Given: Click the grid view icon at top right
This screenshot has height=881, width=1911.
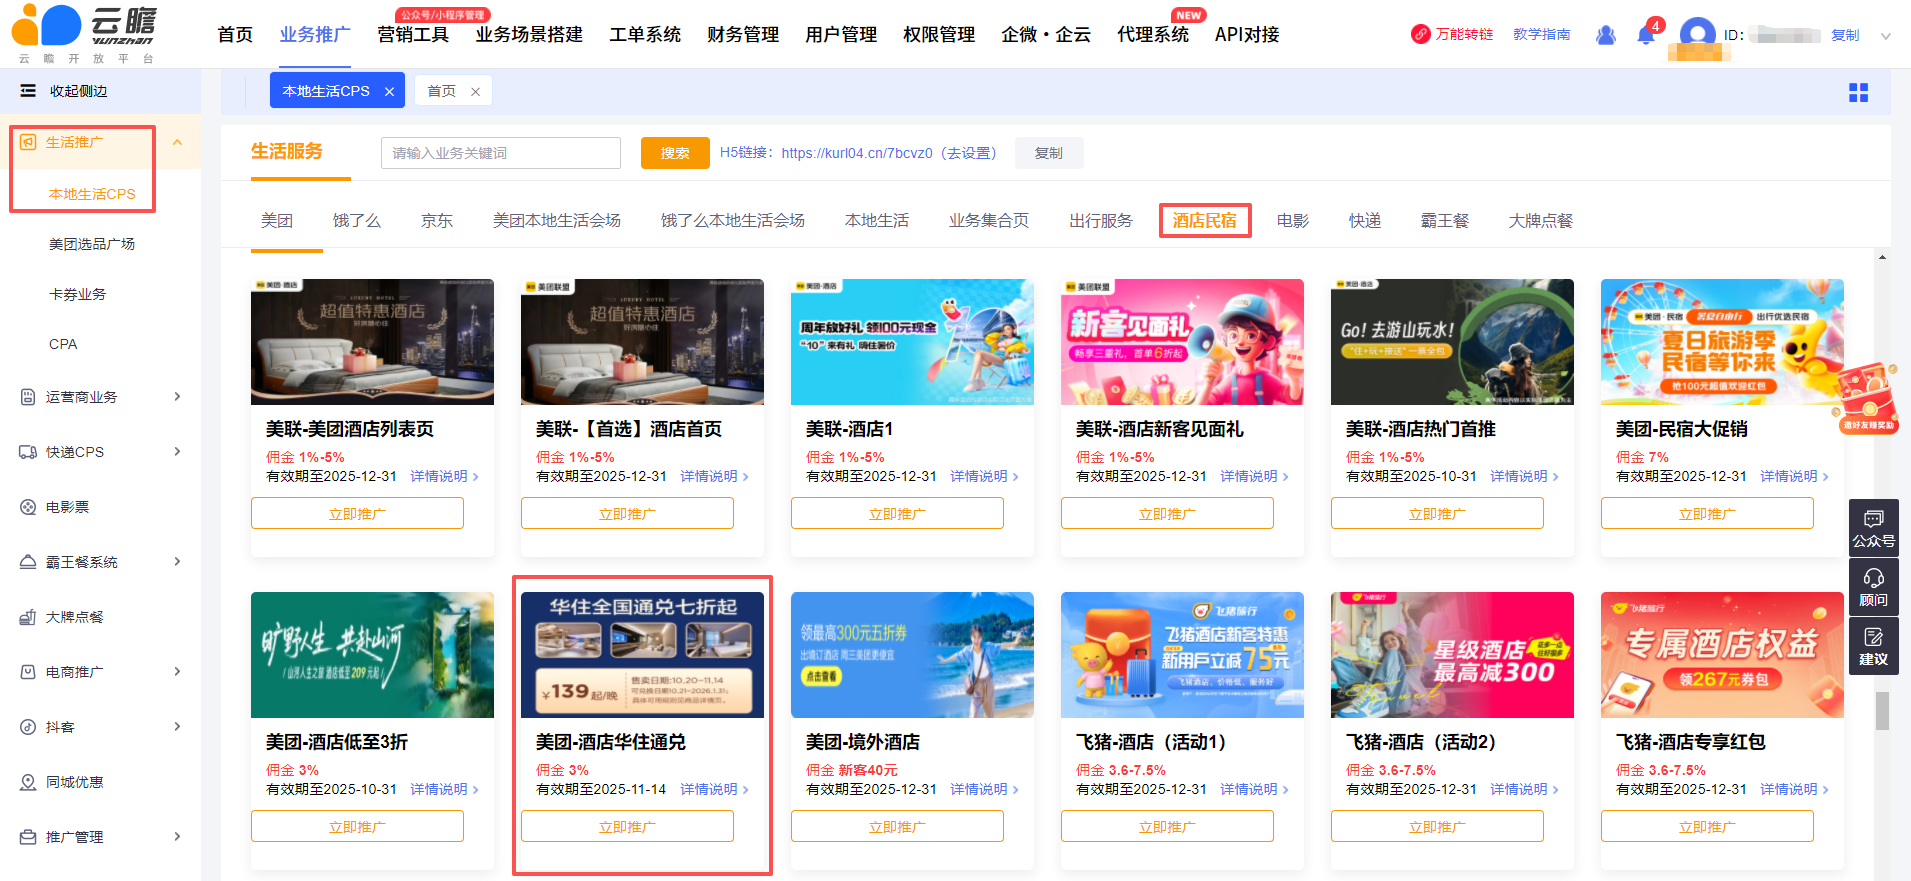Looking at the screenshot, I should tap(1858, 93).
